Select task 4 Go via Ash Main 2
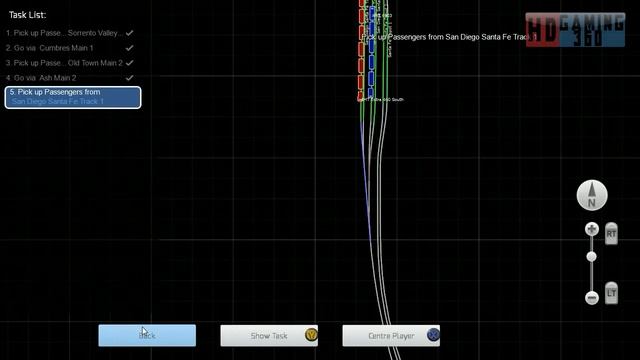This screenshot has width=640, height=360. (x=70, y=78)
